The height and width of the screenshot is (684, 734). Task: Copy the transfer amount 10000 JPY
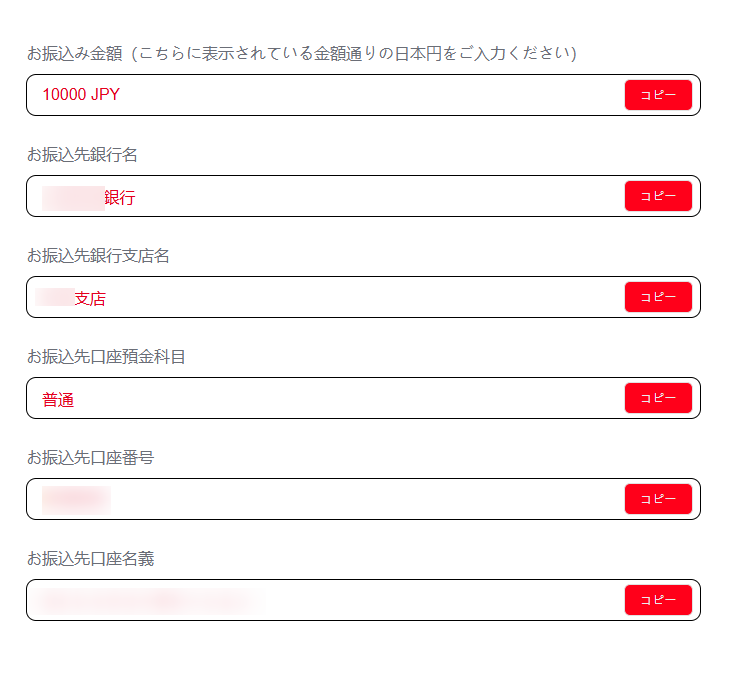click(x=658, y=95)
